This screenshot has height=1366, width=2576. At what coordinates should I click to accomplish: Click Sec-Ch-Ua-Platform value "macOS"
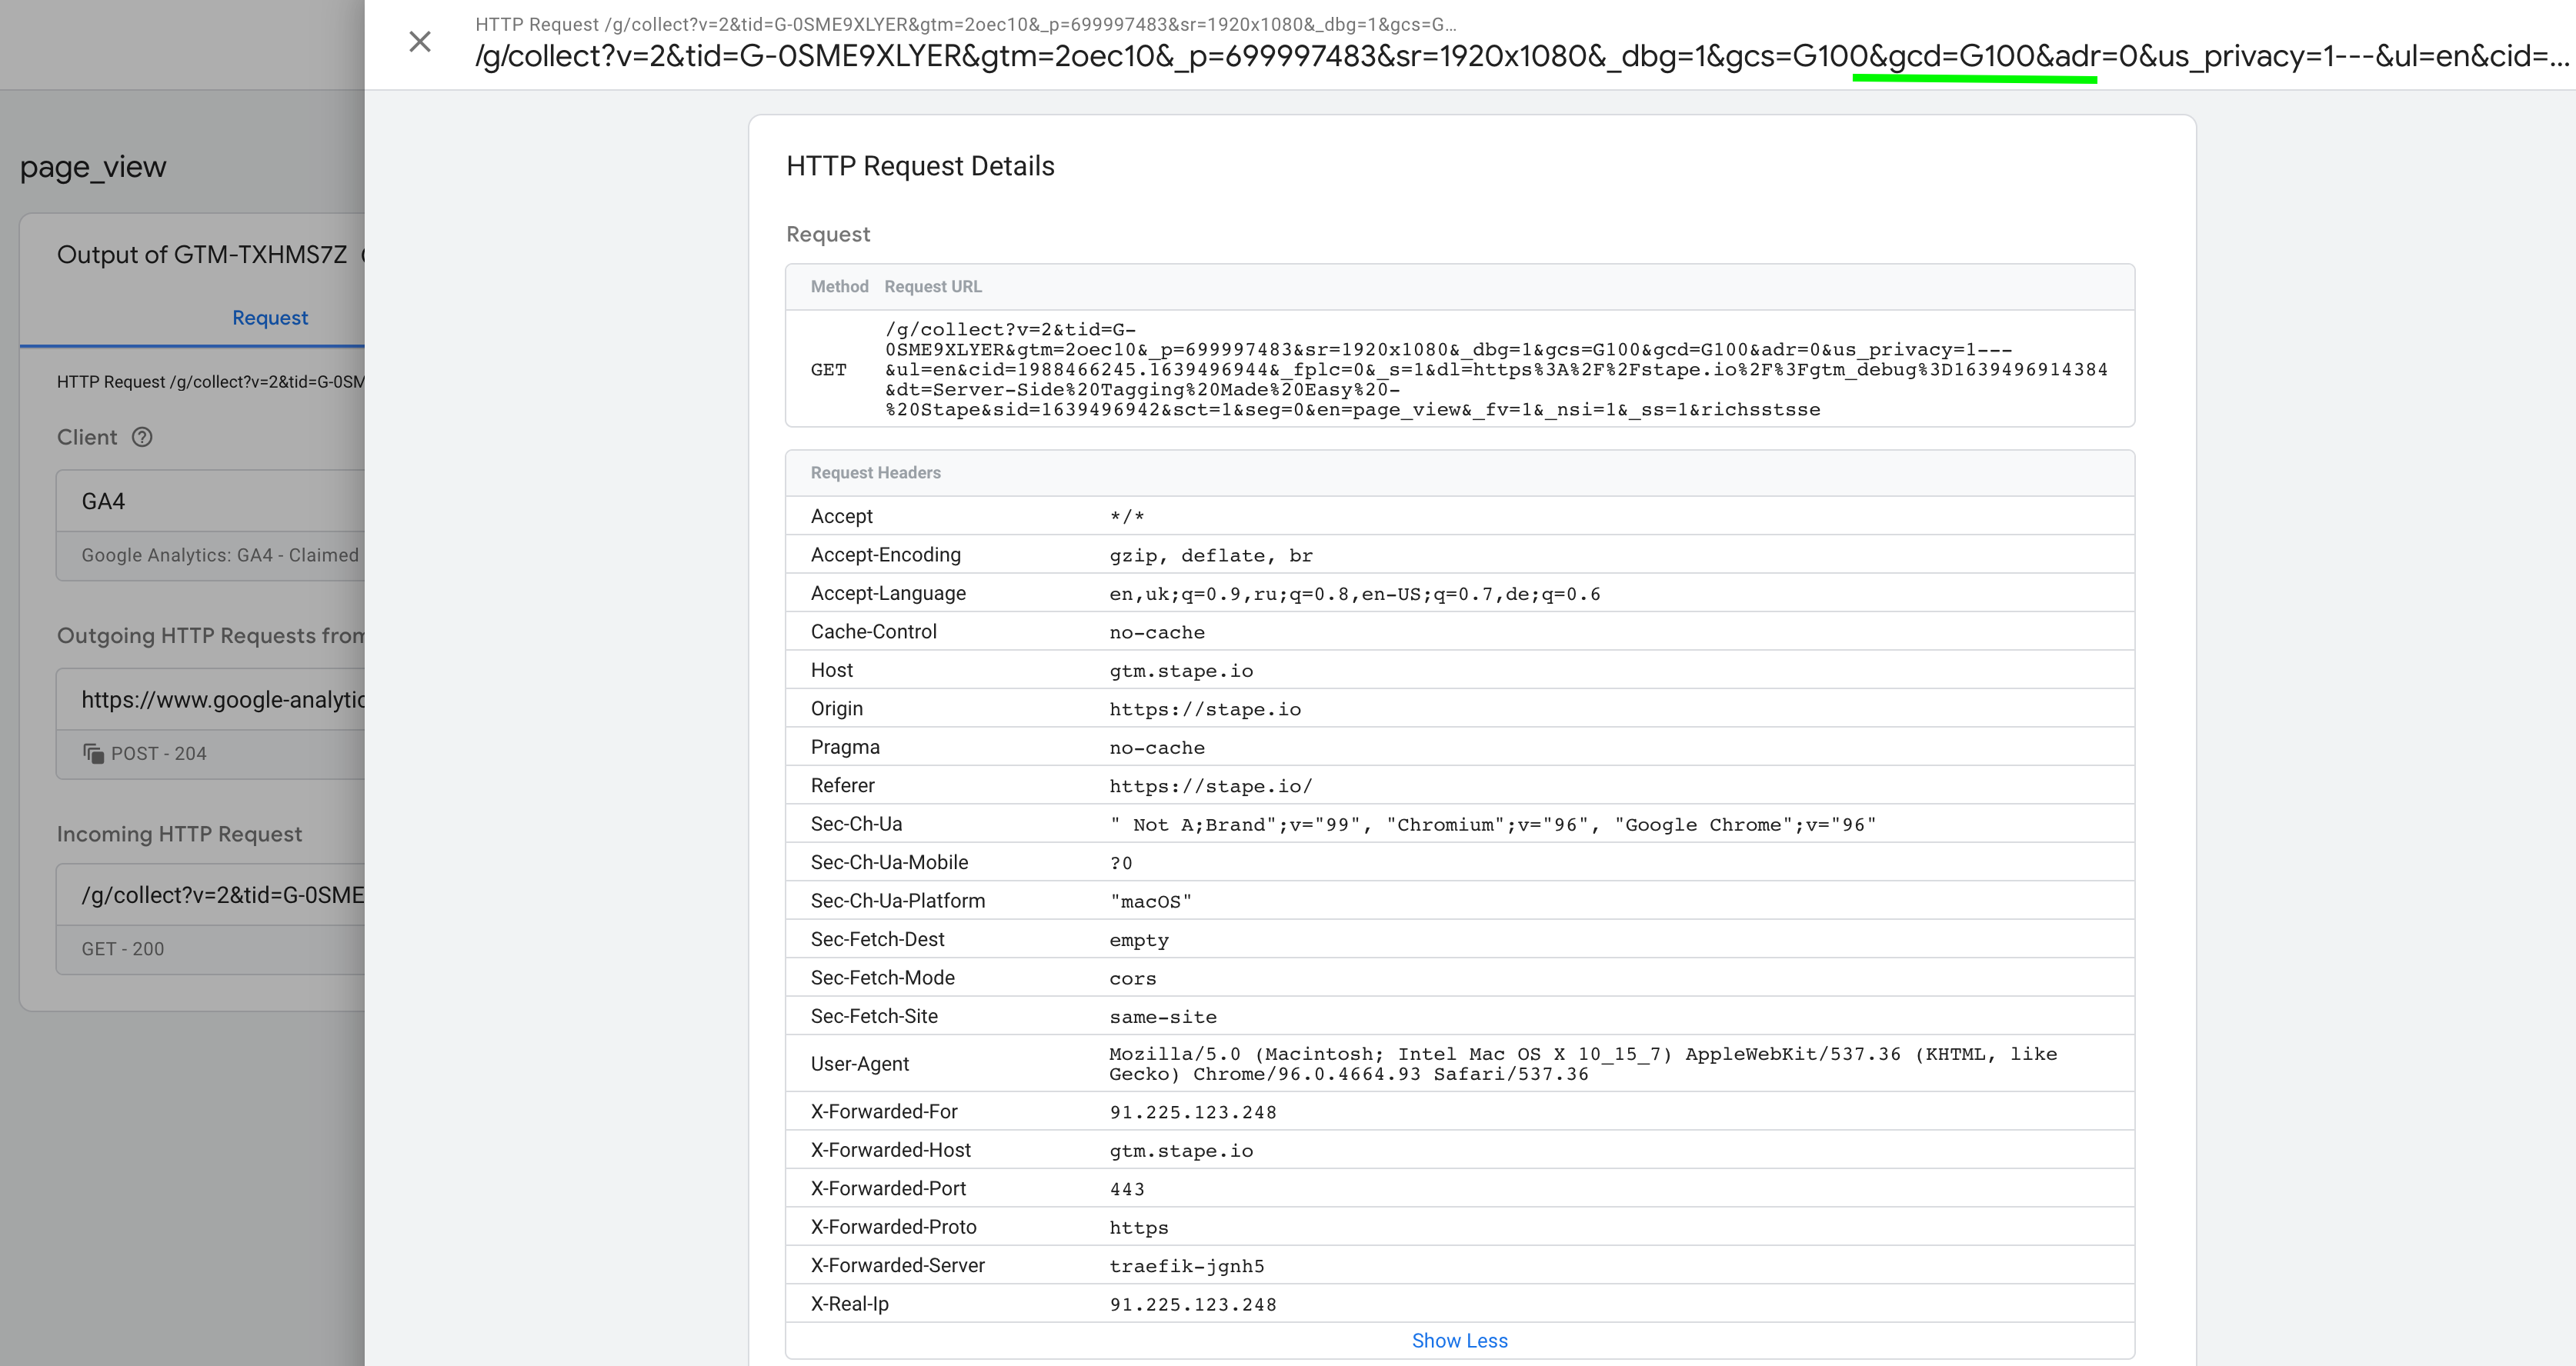click(x=1150, y=901)
